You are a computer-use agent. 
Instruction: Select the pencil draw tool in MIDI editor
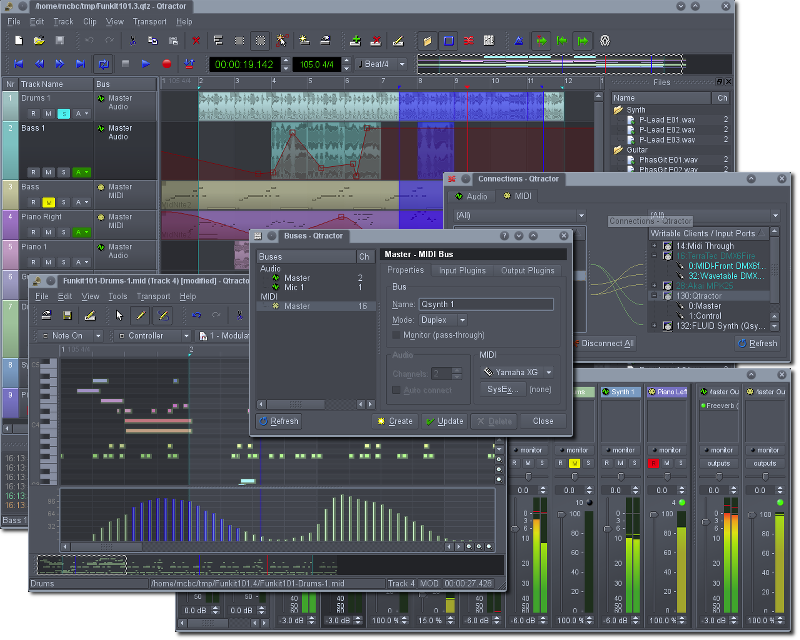pos(142,316)
